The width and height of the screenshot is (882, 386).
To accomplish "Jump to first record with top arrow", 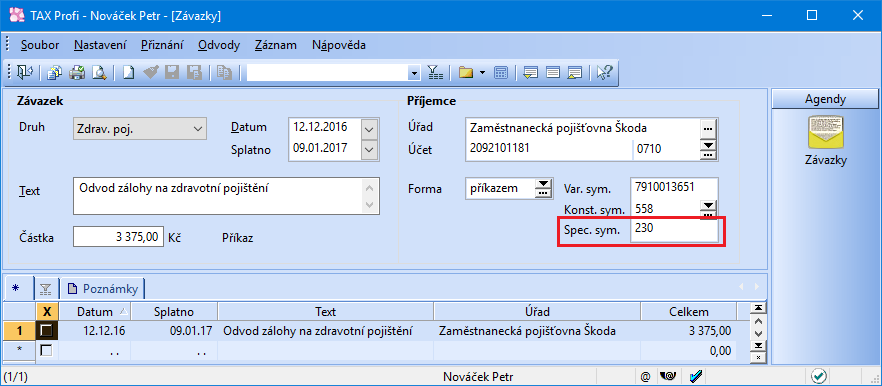I will [758, 308].
